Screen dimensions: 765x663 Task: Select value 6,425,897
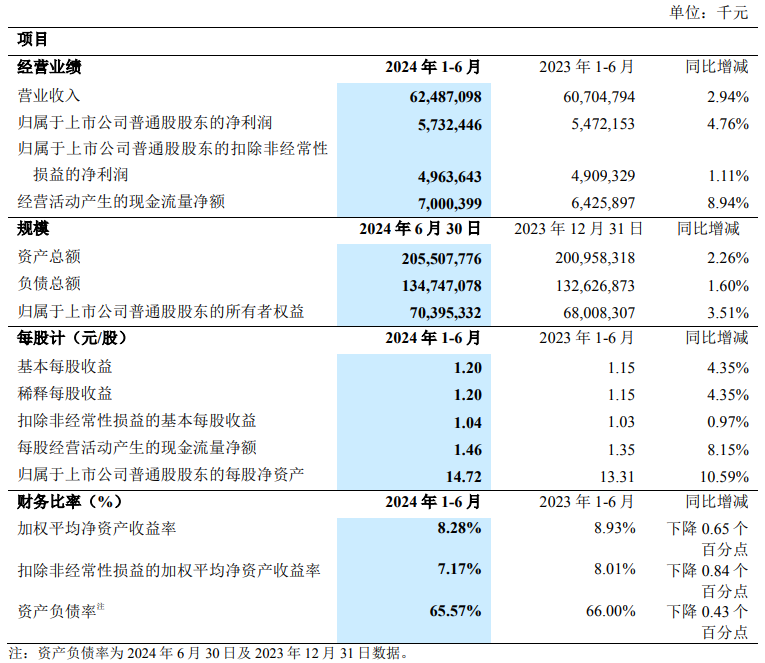603,202
